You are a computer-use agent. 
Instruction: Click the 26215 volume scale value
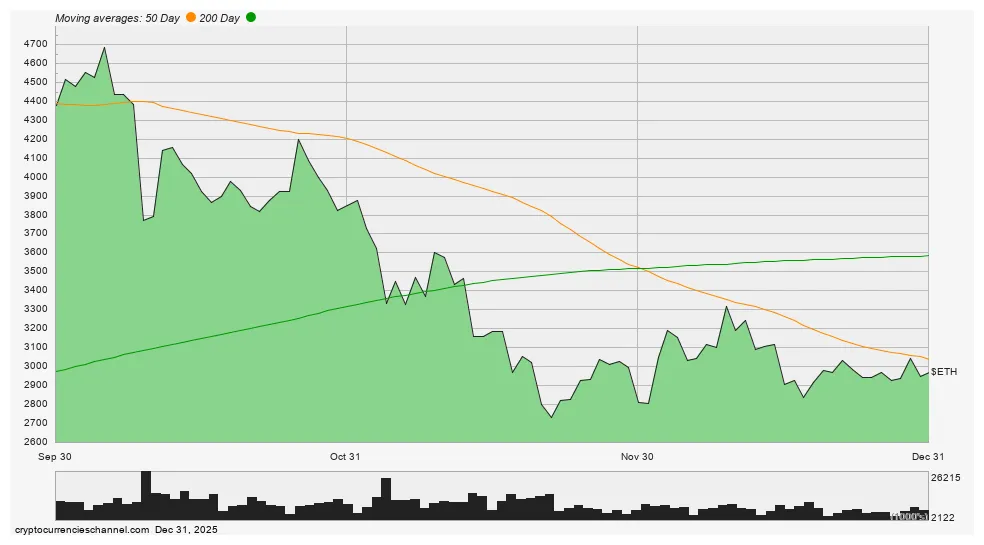pos(946,478)
